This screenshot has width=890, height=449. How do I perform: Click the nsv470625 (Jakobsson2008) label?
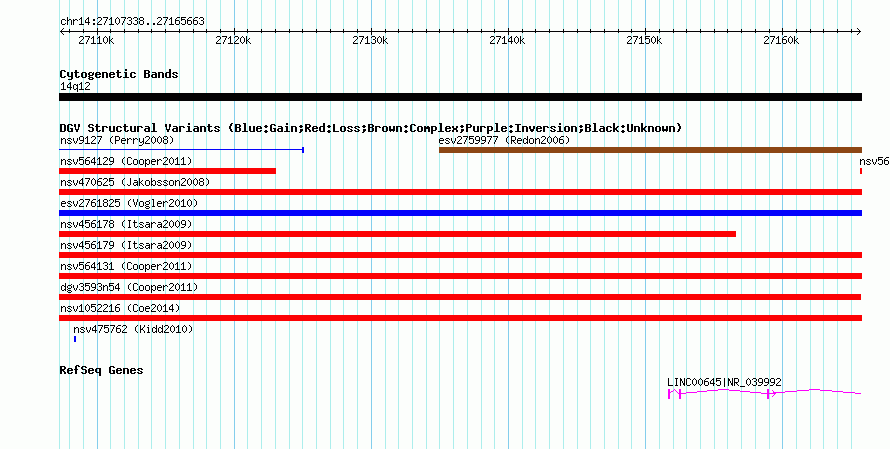(x=135, y=182)
